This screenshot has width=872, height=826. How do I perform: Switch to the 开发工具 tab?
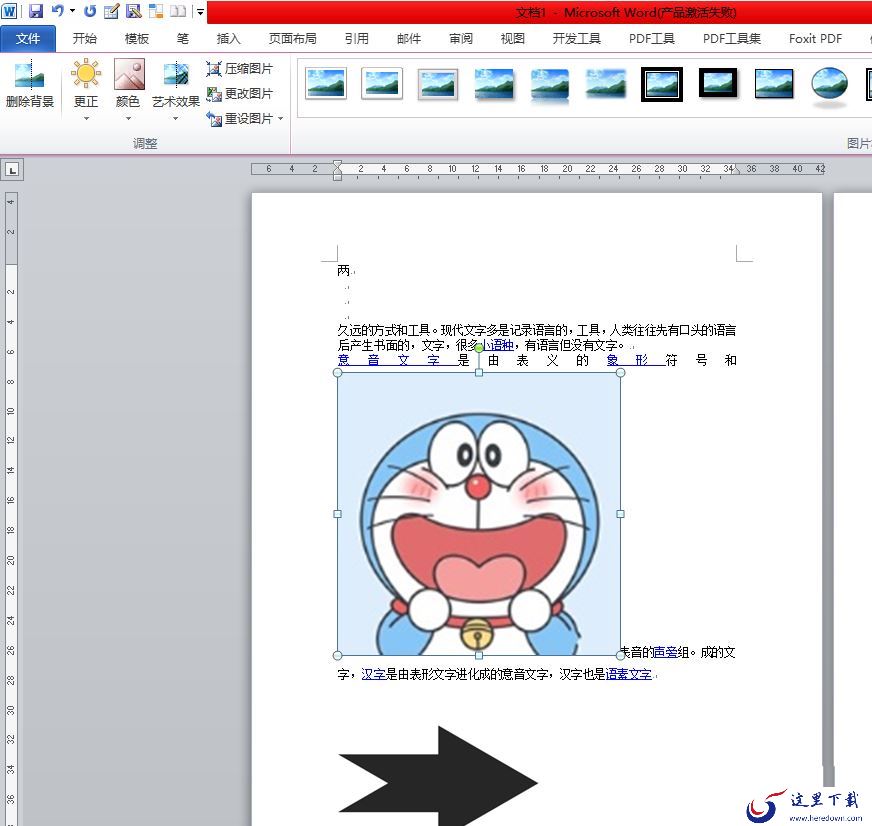point(576,38)
